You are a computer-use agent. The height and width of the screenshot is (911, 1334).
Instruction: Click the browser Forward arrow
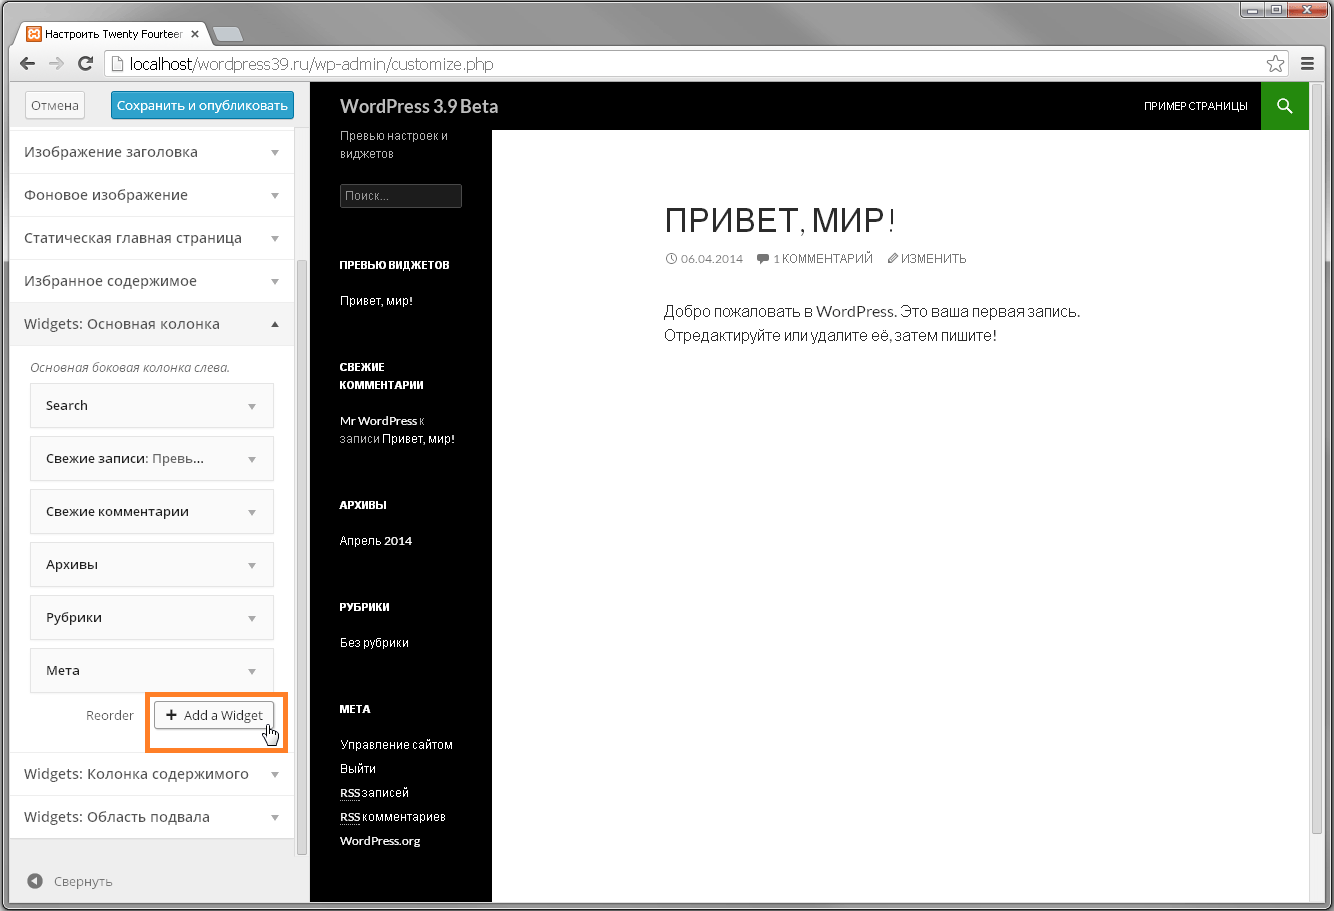pos(56,64)
